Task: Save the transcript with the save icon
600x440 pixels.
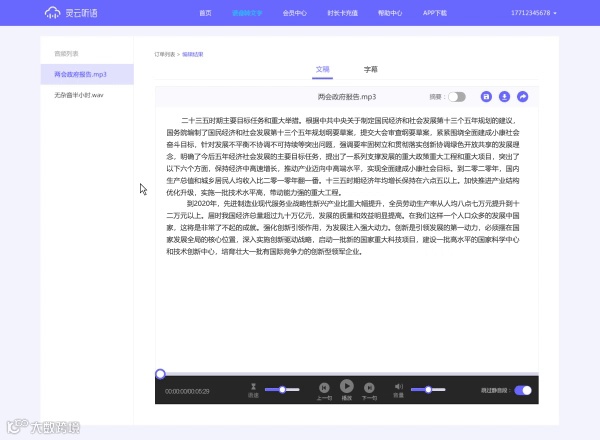Action: [x=486, y=97]
